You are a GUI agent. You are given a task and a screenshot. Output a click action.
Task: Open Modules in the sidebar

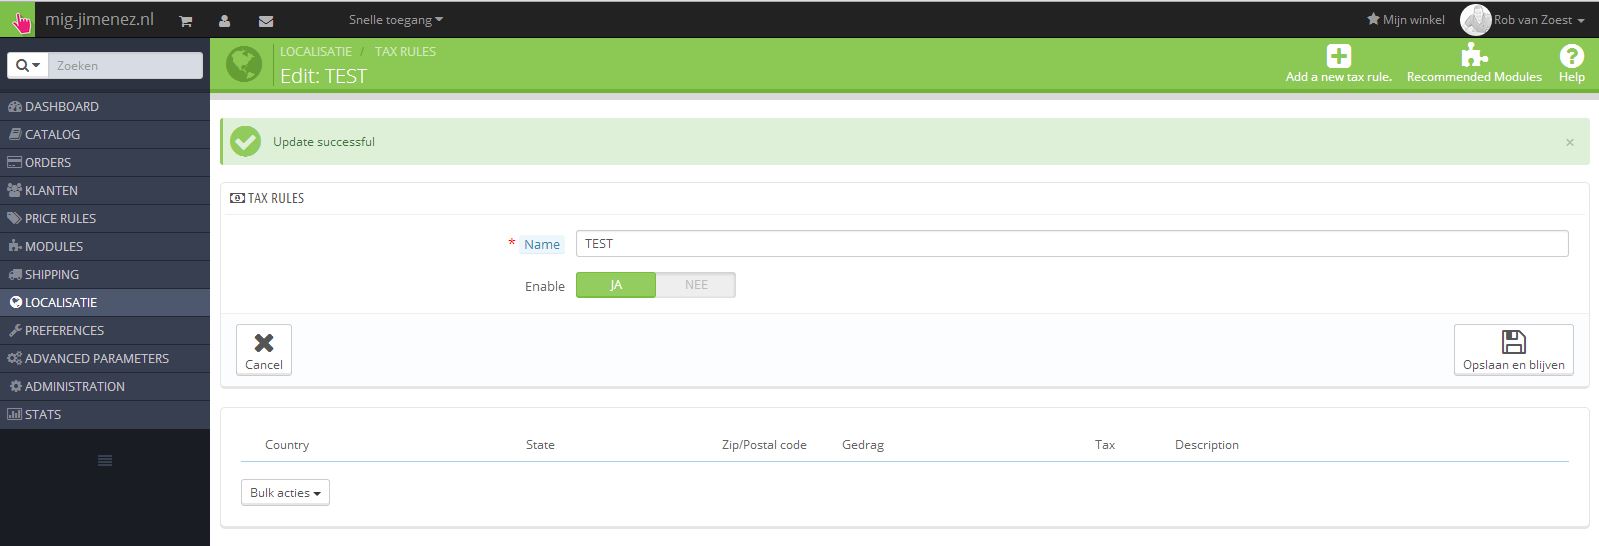point(105,246)
